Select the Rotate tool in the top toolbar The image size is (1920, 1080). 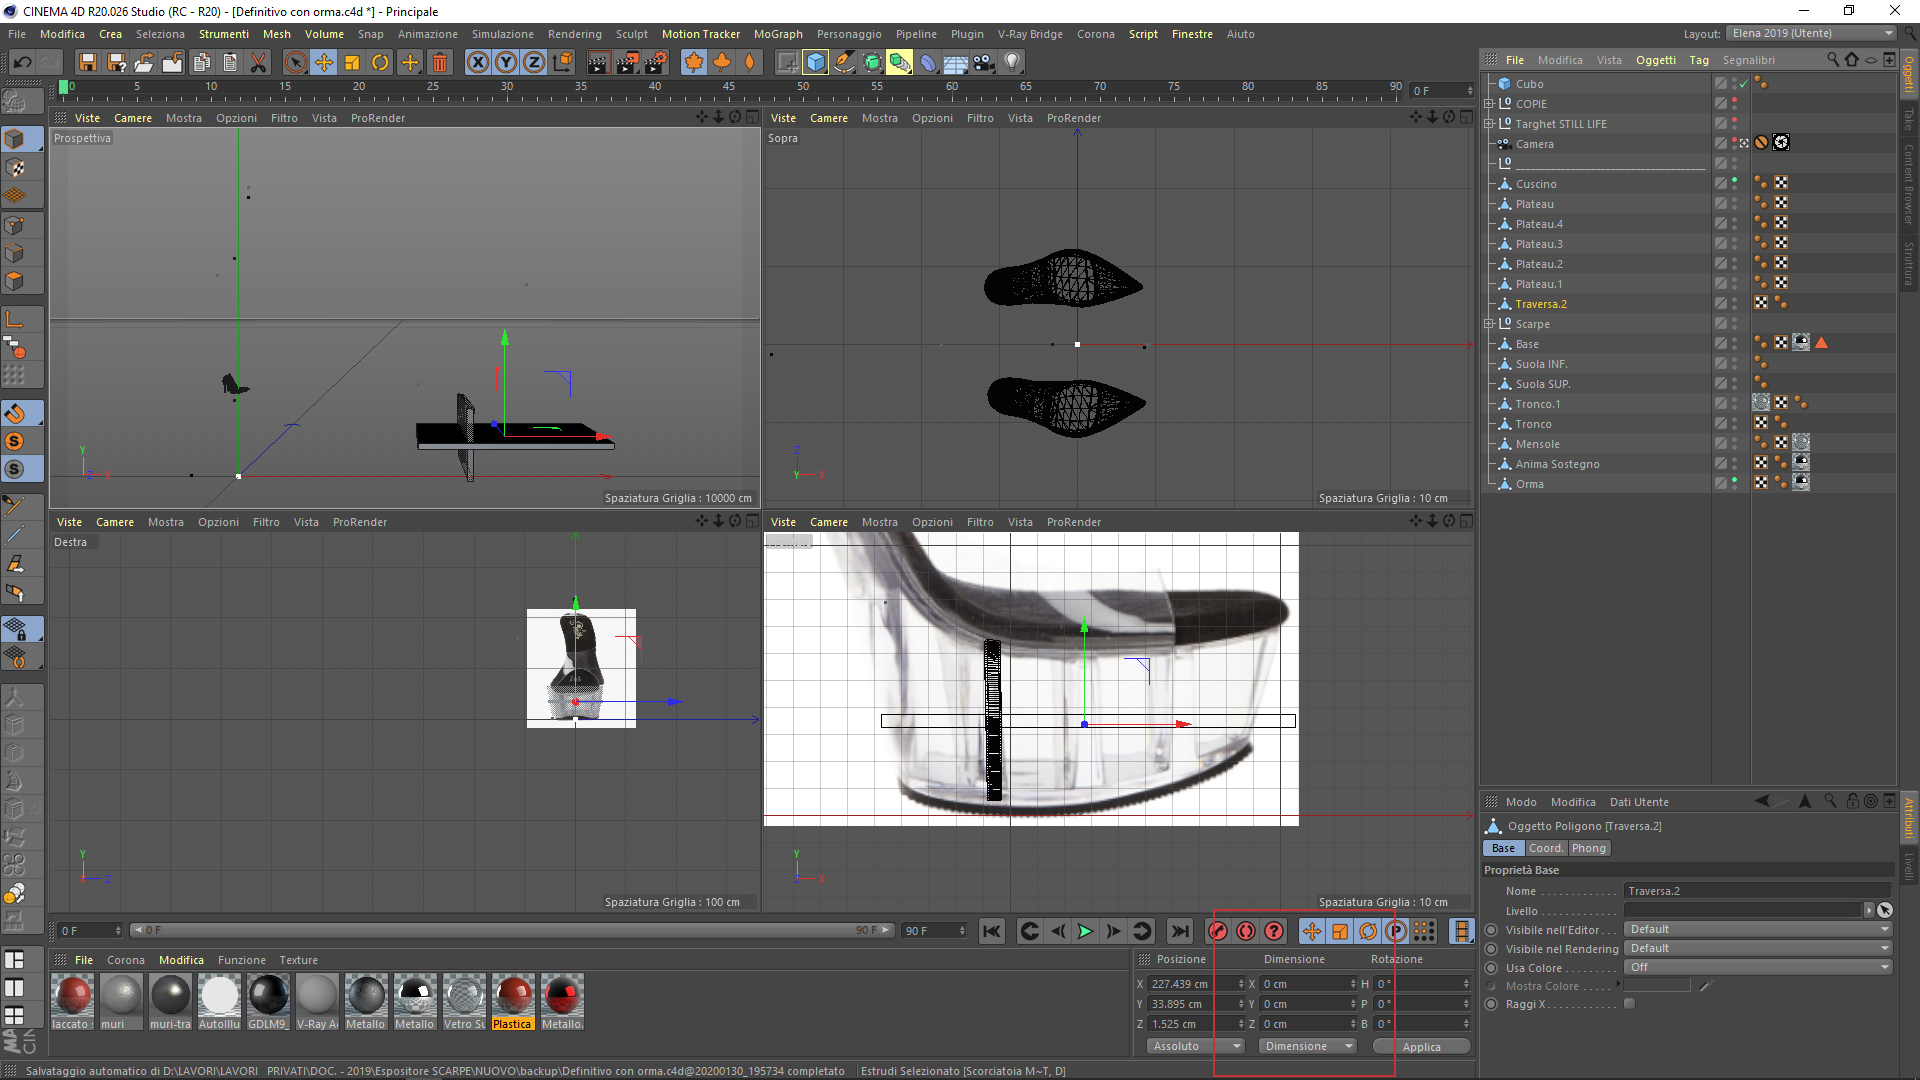tap(380, 62)
